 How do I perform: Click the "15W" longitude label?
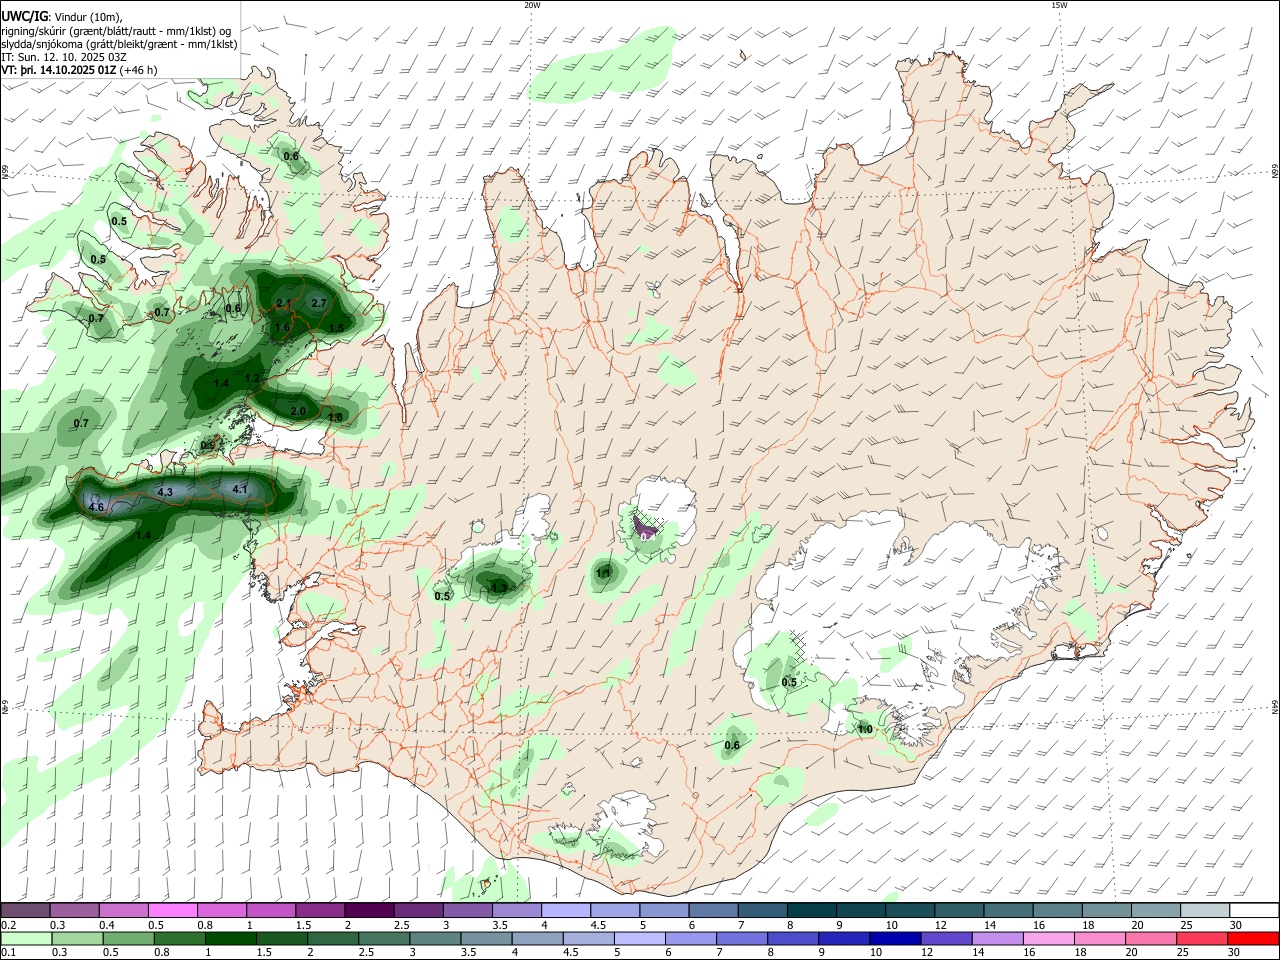[x=1060, y=5]
